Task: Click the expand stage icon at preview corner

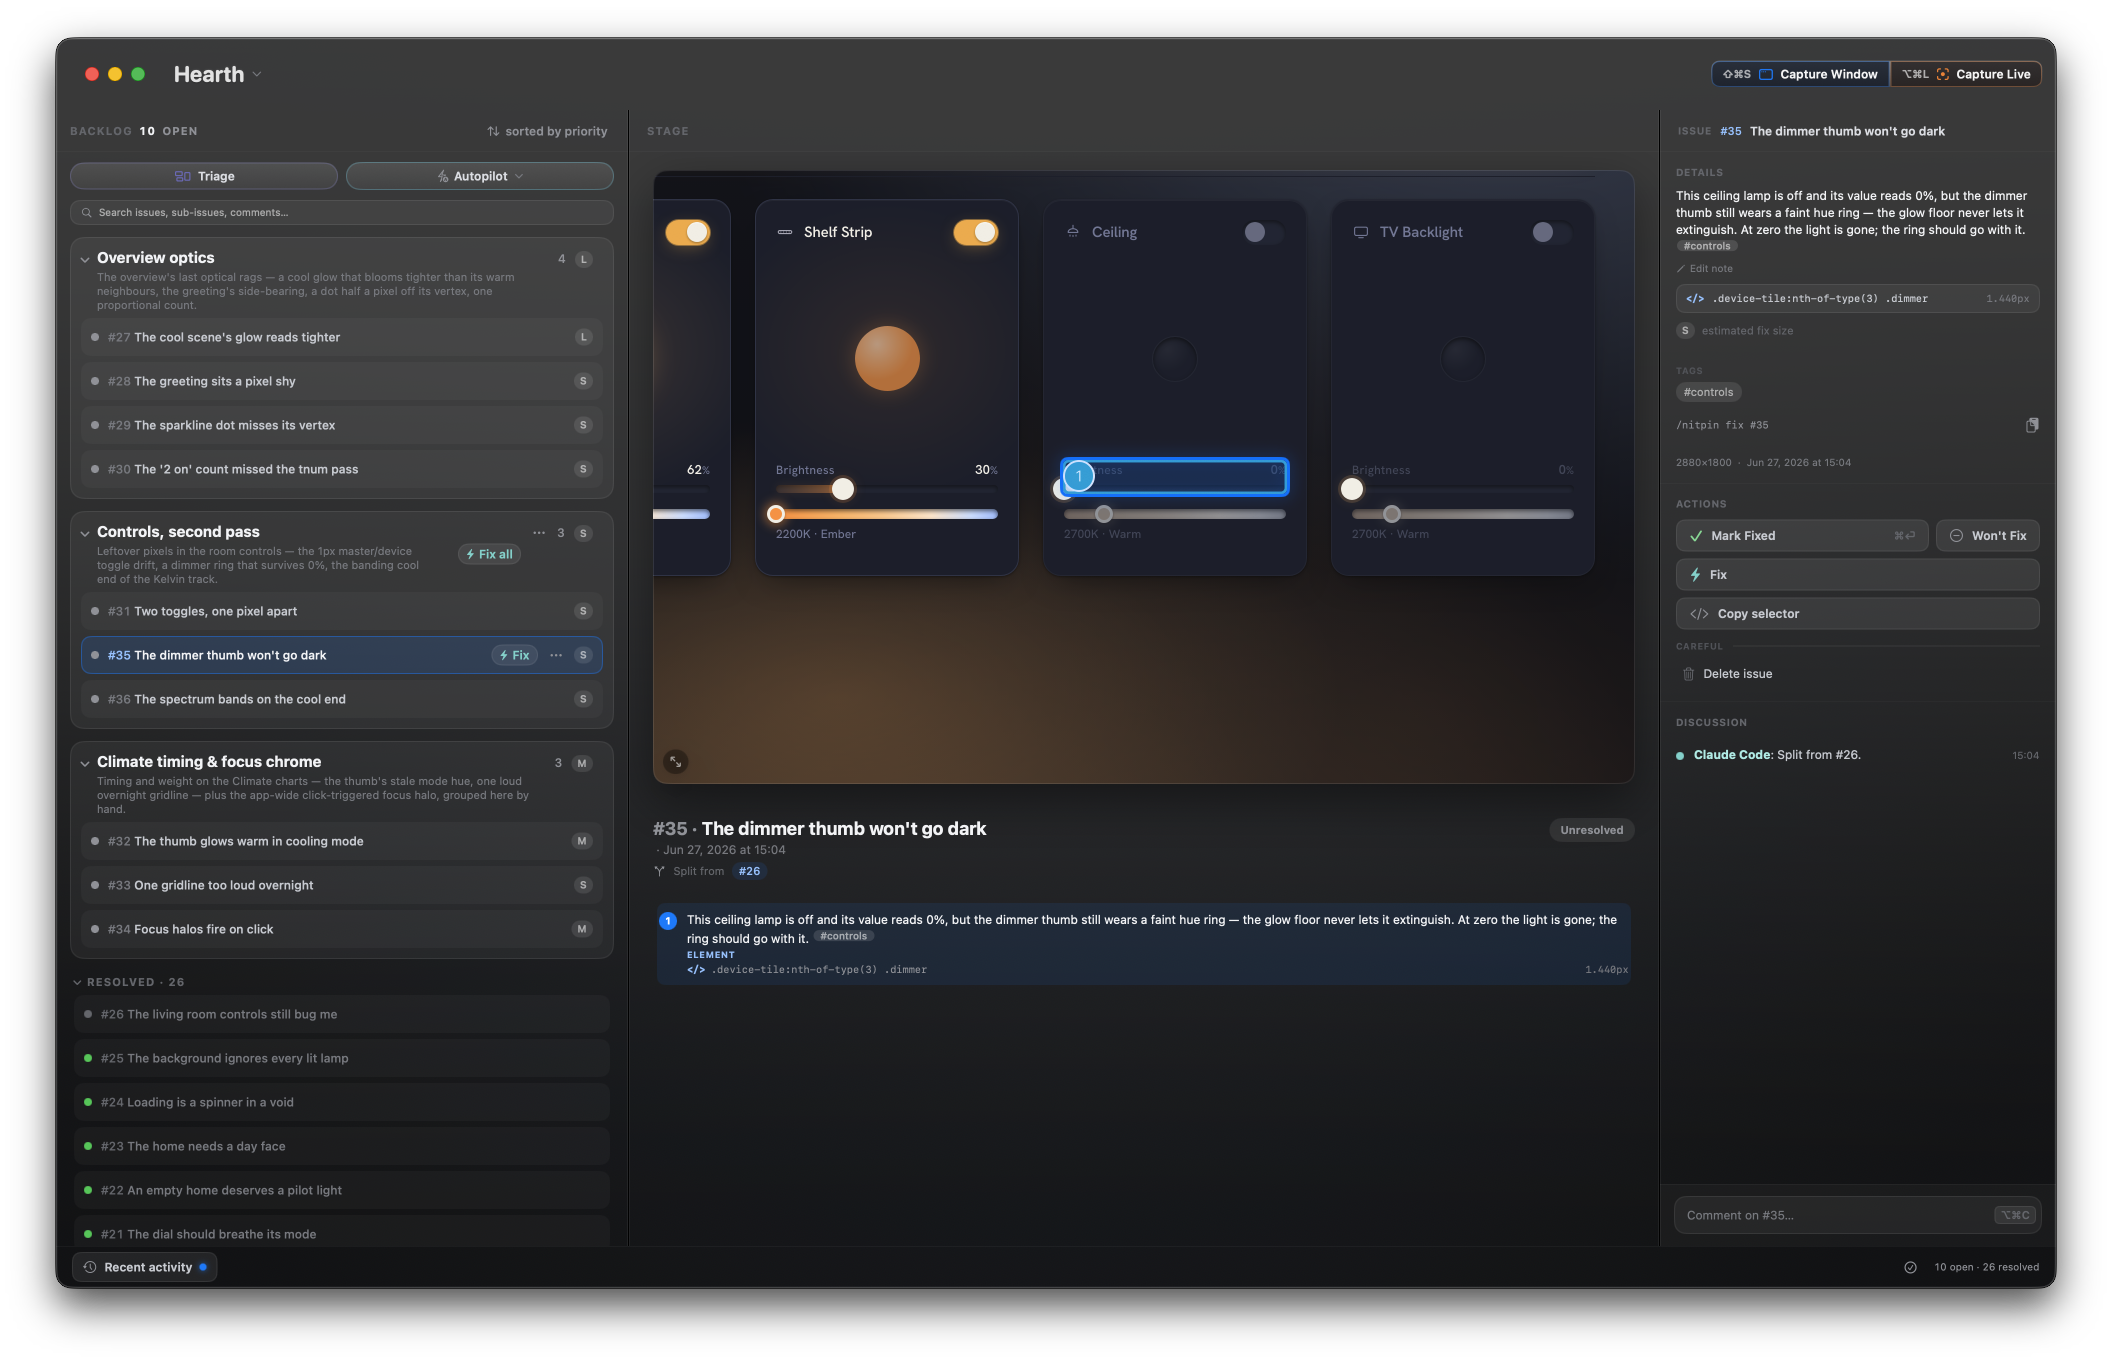Action: [x=676, y=762]
